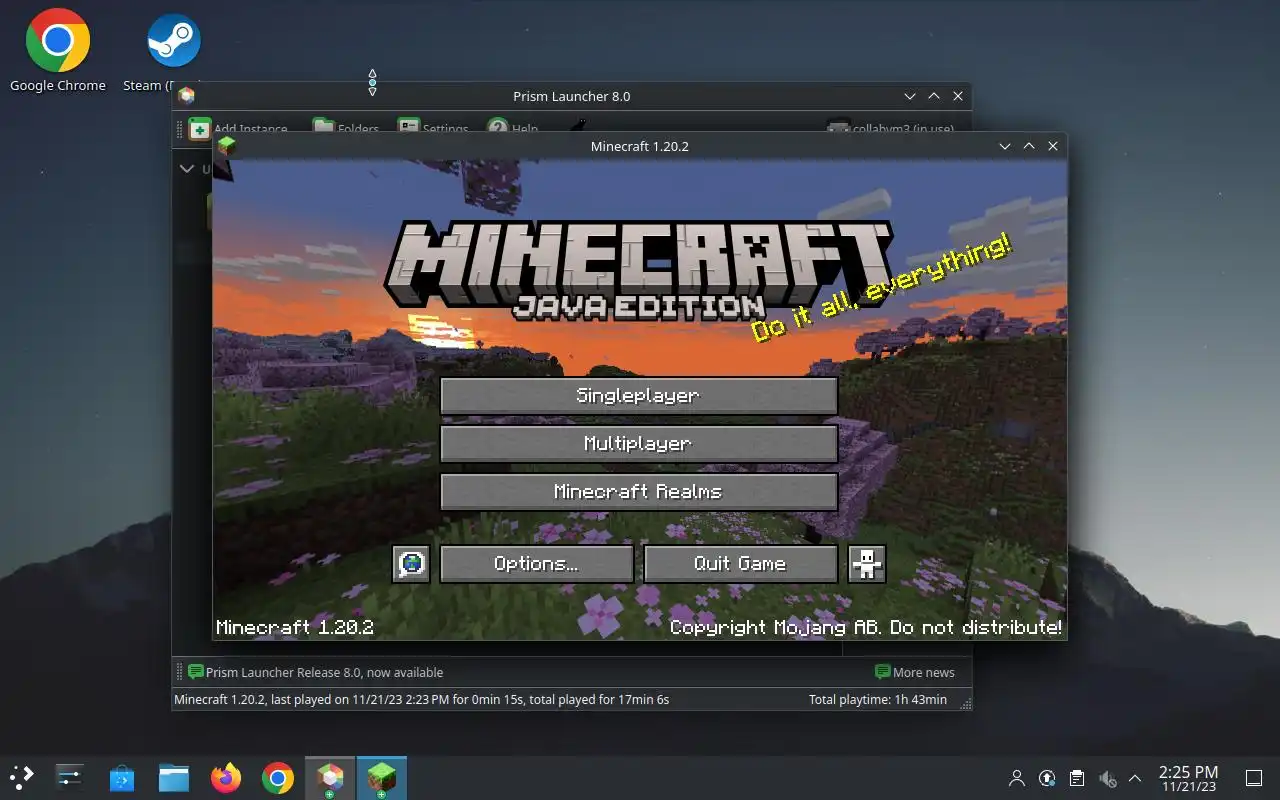Viewport: 1280px width, 800px height.
Task: Open Minecraft Realms
Action: 638,492
